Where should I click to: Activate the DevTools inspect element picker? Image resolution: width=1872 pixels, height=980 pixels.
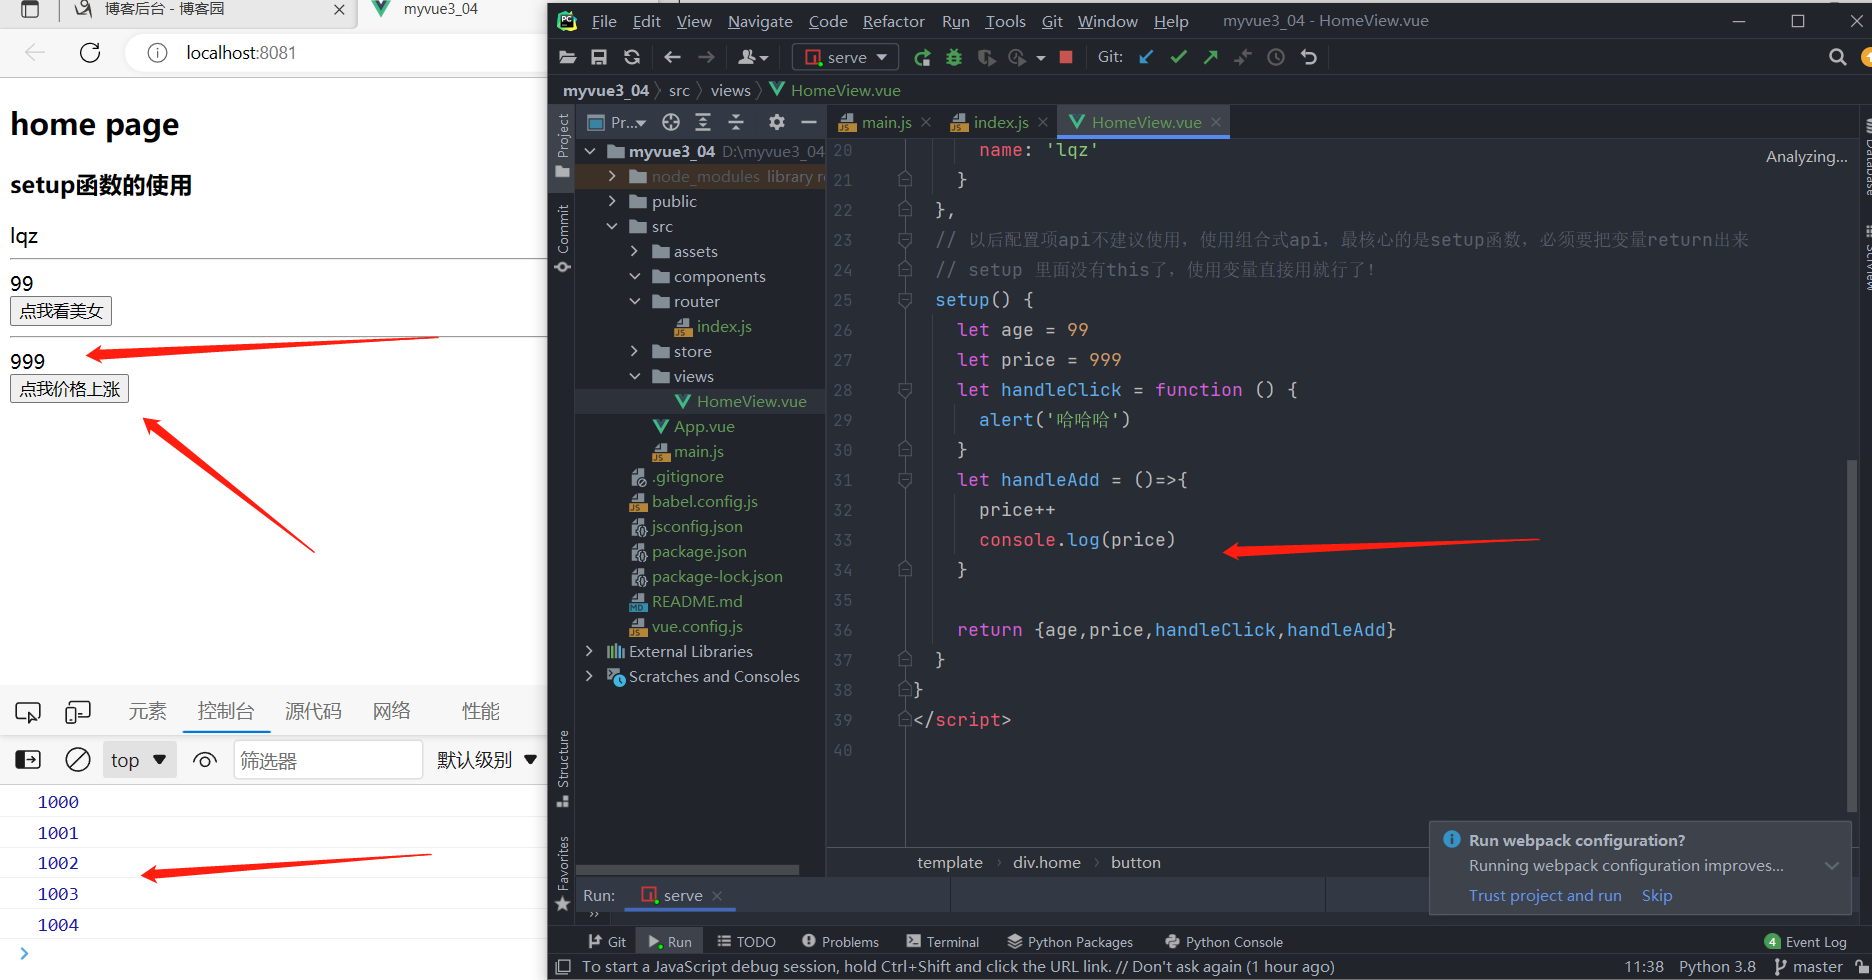coord(28,712)
